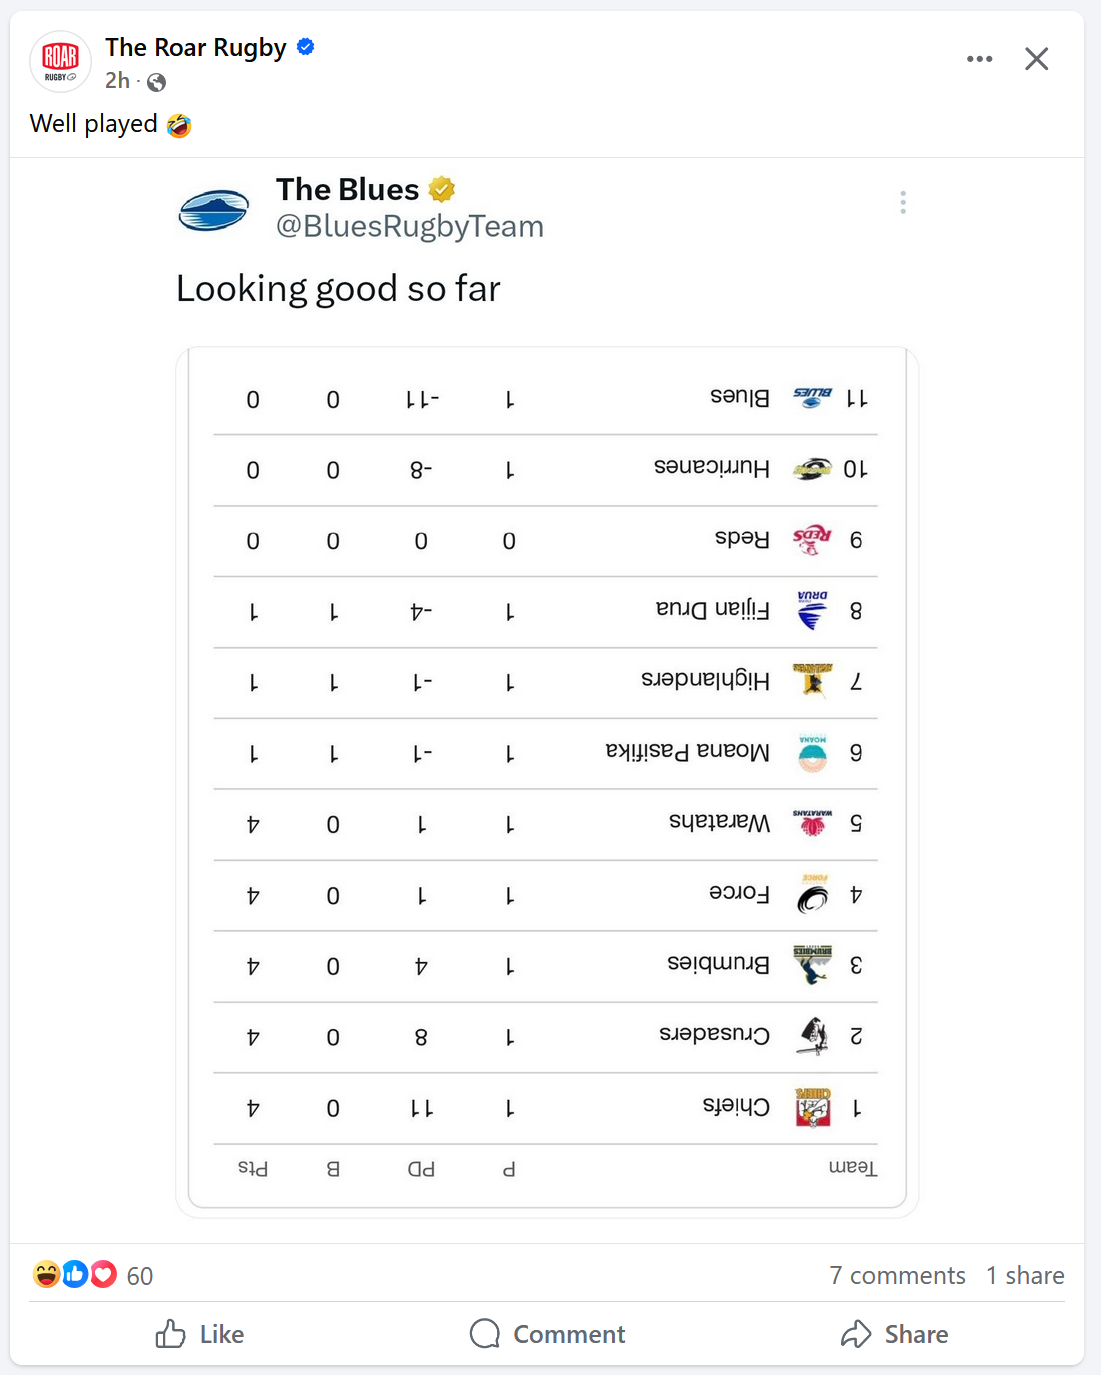This screenshot has height=1375, width=1101.
Task: Click The Roar Rugby profile picture
Action: (x=60, y=61)
